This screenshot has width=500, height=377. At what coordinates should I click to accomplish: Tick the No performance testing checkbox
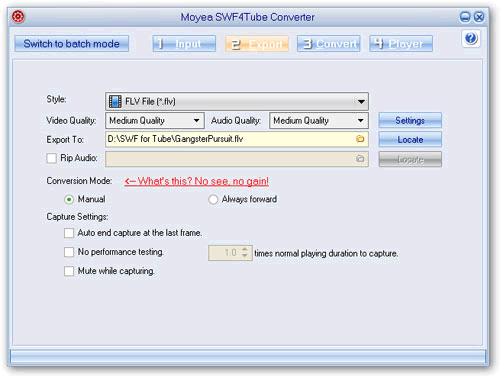[x=69, y=252]
